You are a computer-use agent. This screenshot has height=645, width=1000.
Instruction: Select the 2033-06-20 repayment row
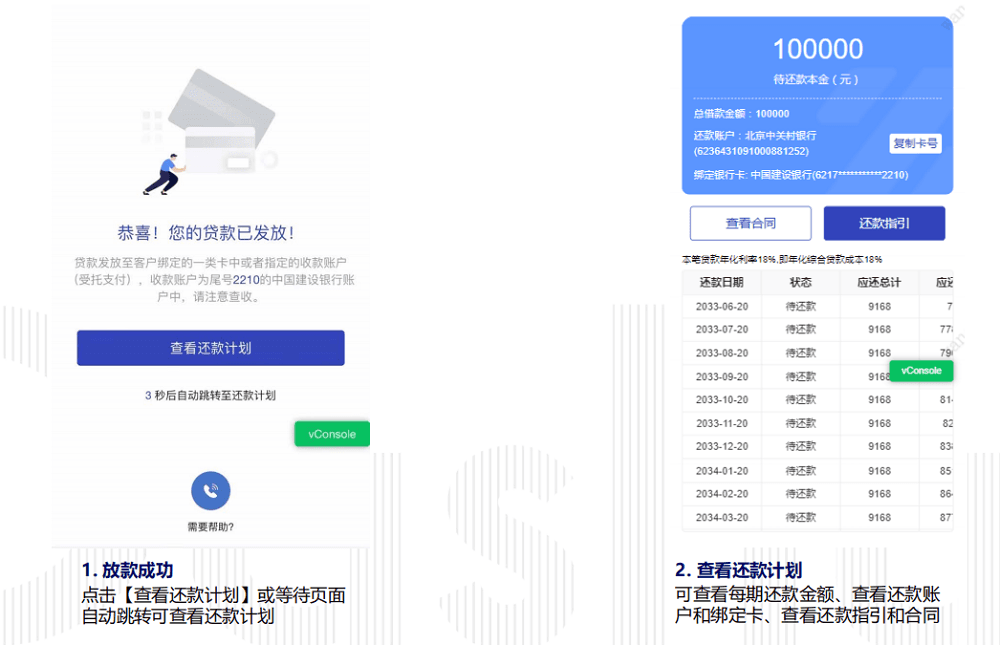point(722,306)
